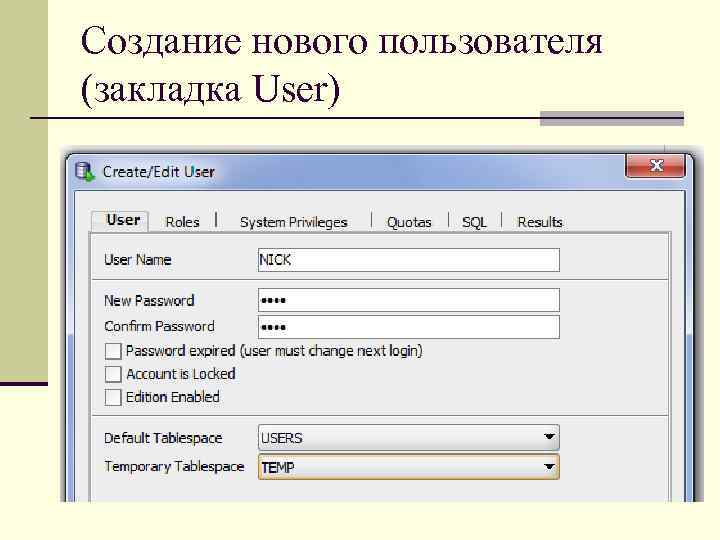Click the Create/Edit User database icon
This screenshot has width=720, height=540.
(84, 172)
